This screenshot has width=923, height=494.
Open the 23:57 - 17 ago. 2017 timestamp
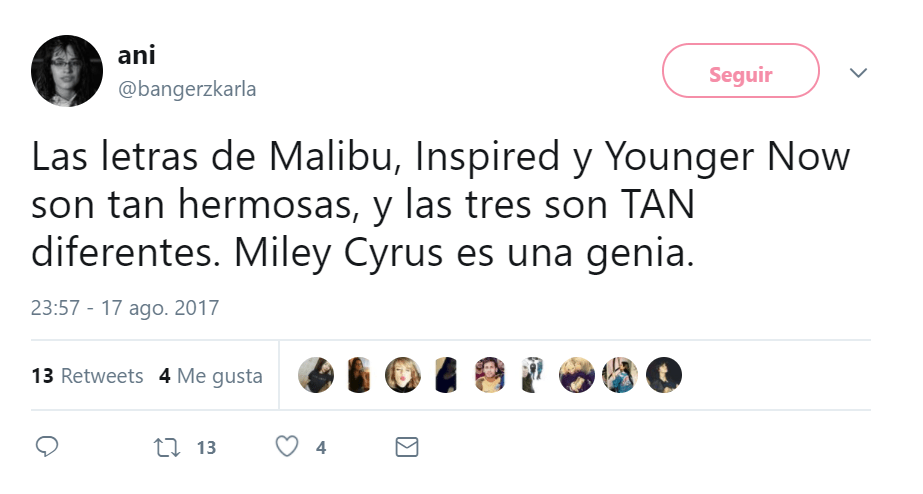coord(125,308)
